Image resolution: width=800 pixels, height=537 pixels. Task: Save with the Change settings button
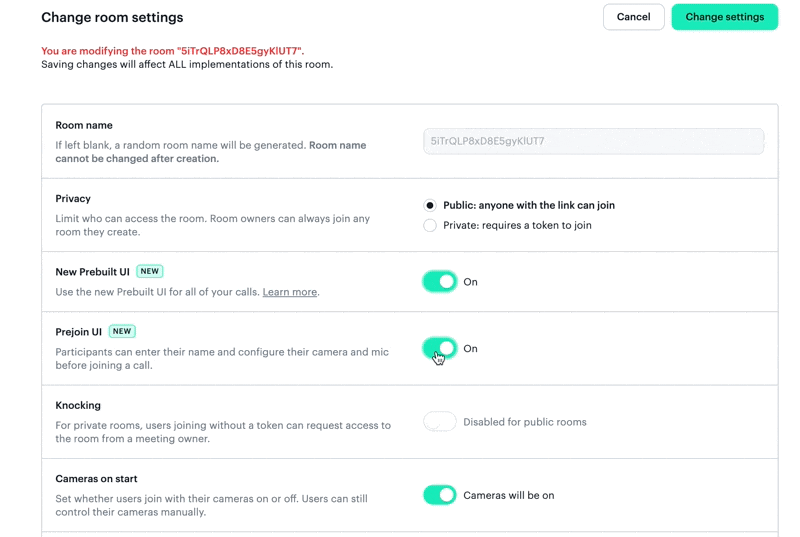click(724, 17)
